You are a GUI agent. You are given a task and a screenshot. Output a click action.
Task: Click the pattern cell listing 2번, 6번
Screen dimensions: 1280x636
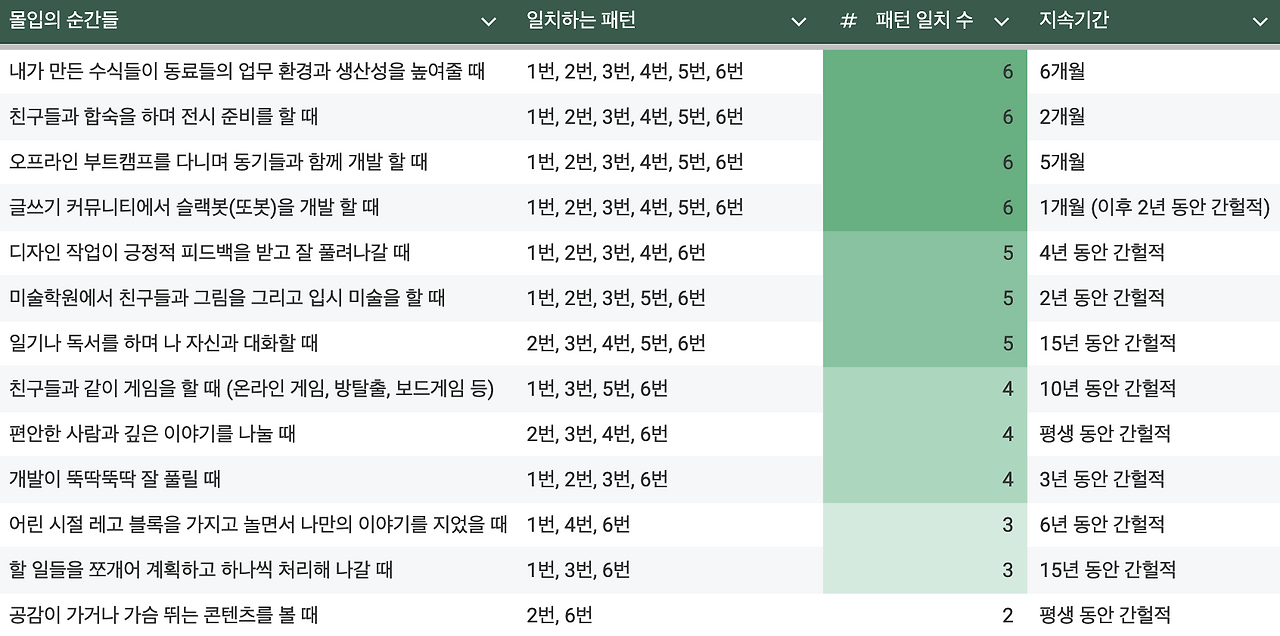click(x=558, y=614)
